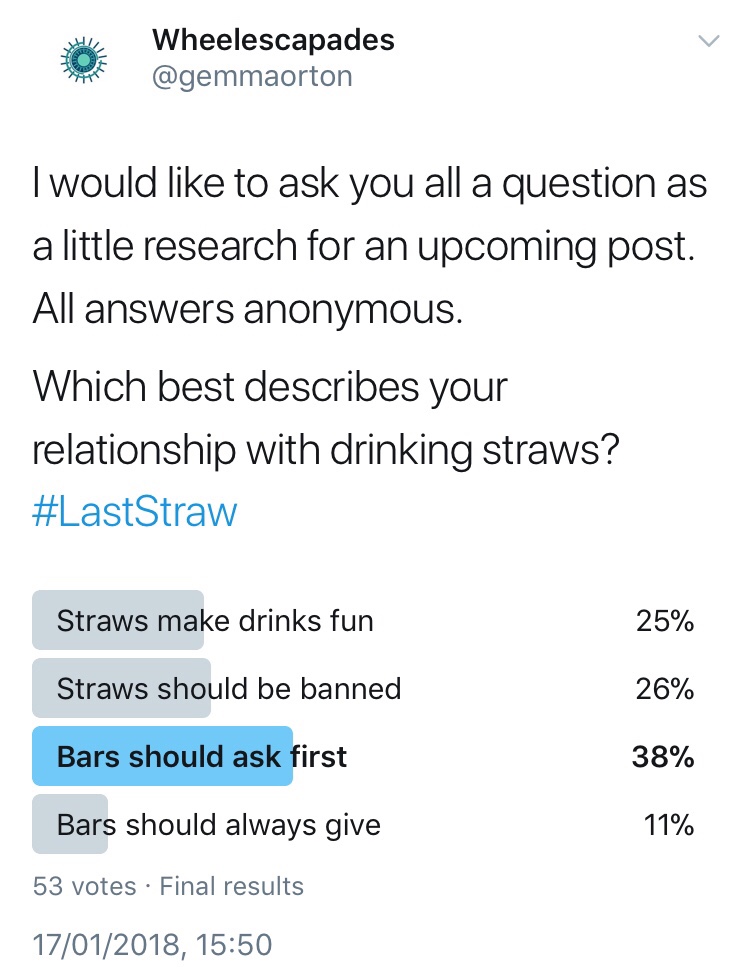Select the "Straws should be banned" poll option
Screen dimensions: 748x980
[228, 689]
